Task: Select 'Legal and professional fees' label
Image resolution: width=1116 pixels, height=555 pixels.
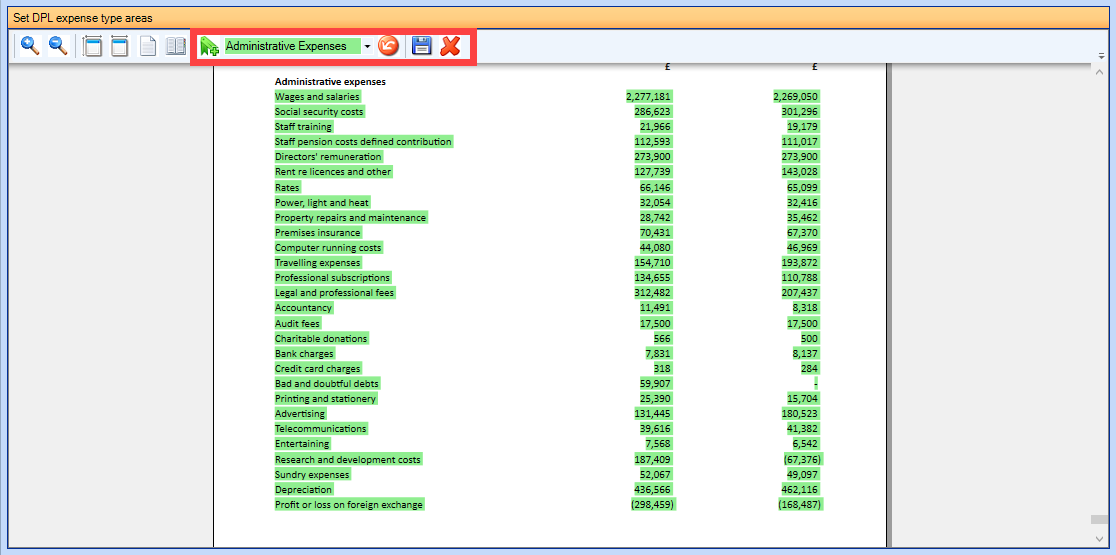Action: tap(335, 292)
